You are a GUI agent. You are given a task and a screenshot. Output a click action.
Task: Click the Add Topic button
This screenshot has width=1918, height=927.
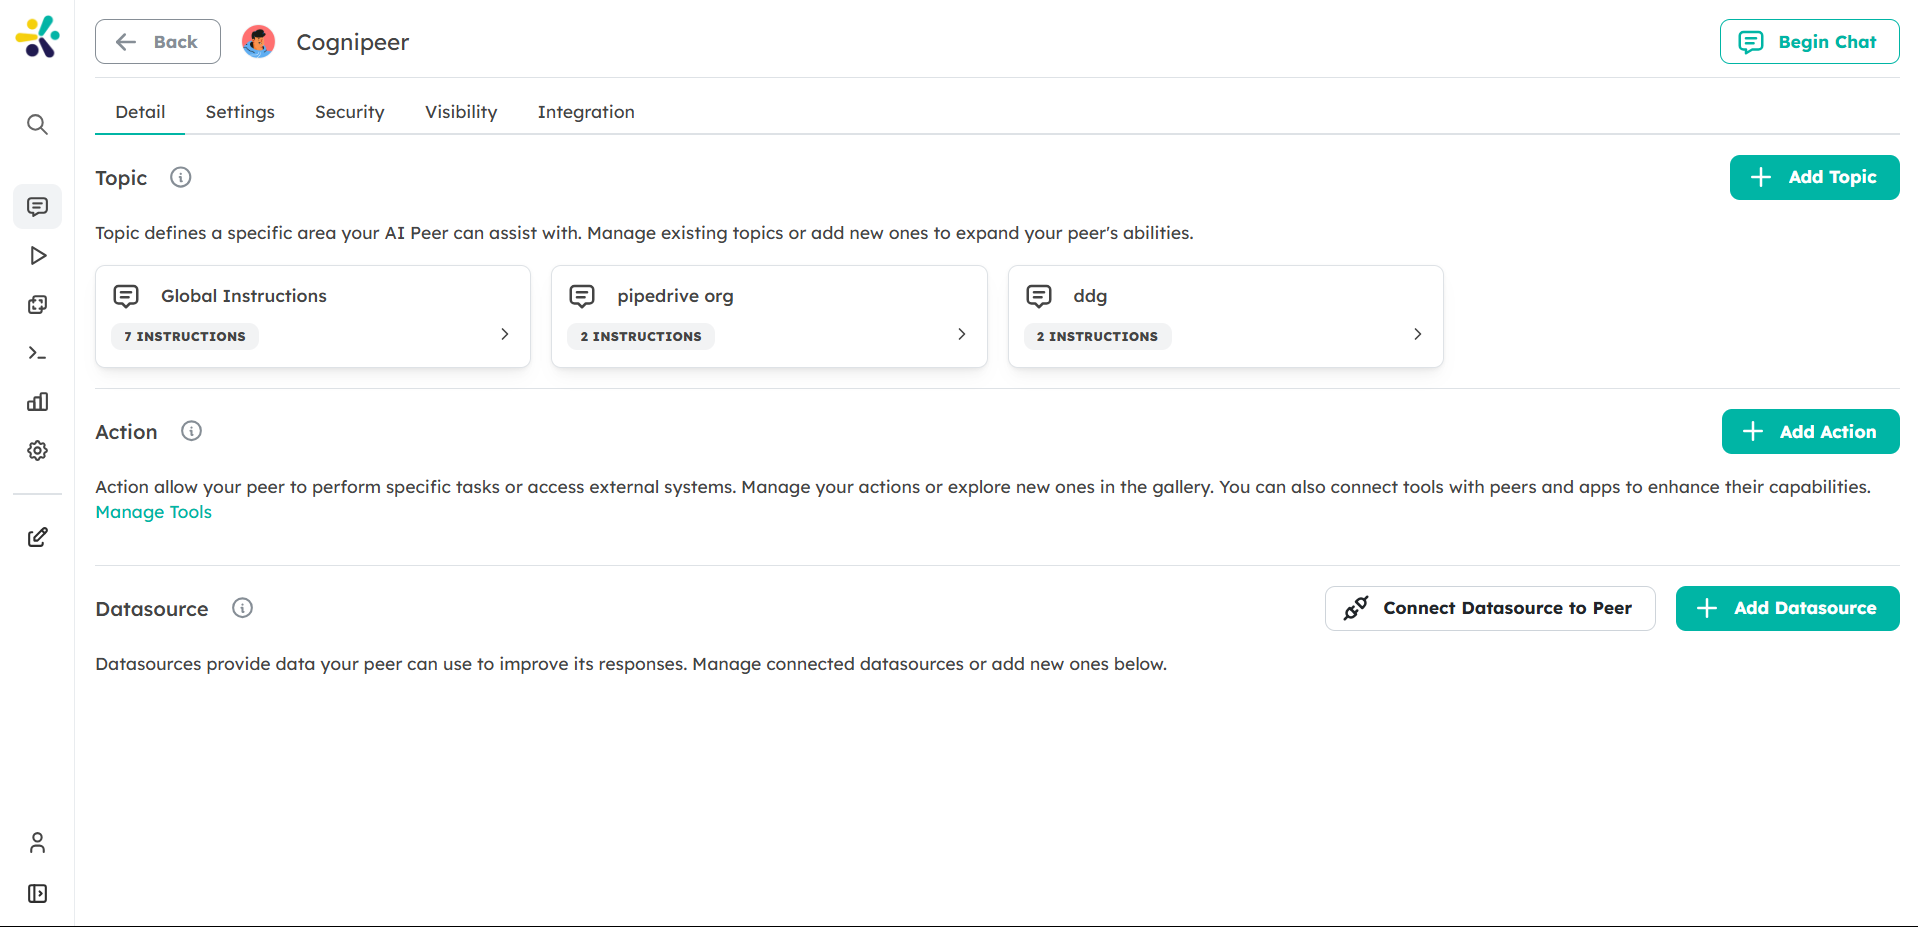pyautogui.click(x=1814, y=178)
